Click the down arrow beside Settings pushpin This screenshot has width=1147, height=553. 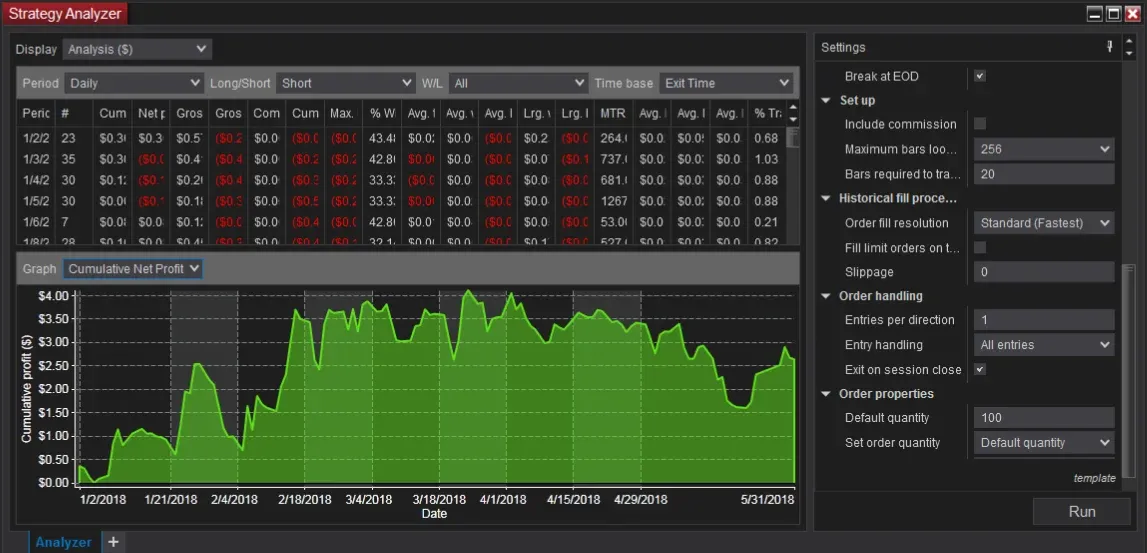pos(1129,53)
